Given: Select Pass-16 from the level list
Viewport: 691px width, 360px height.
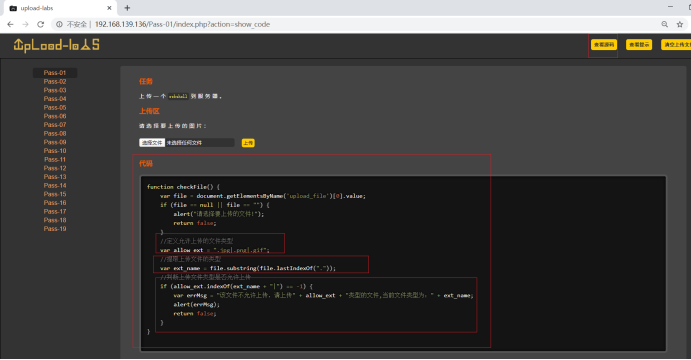Looking at the screenshot, I should point(55,203).
